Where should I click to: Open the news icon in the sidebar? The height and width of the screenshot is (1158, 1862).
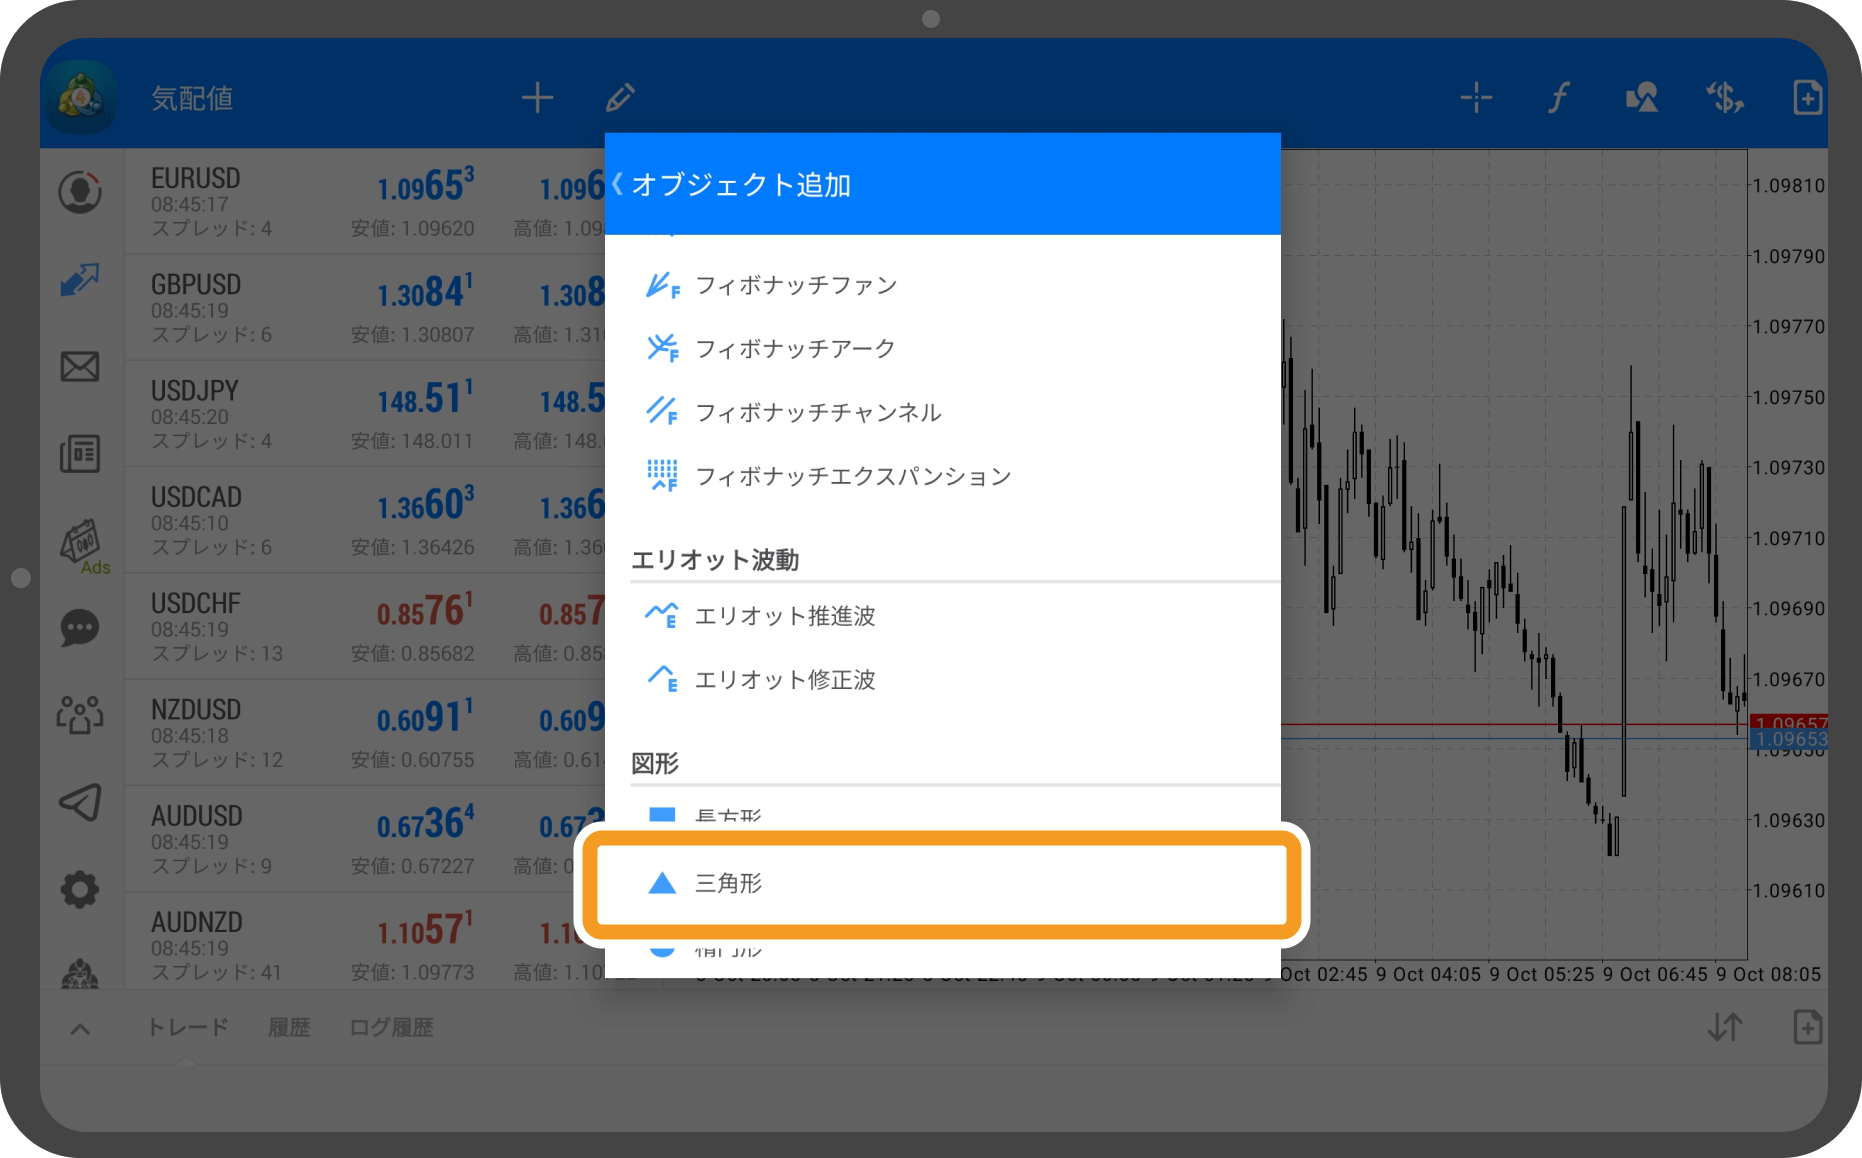pos(80,453)
